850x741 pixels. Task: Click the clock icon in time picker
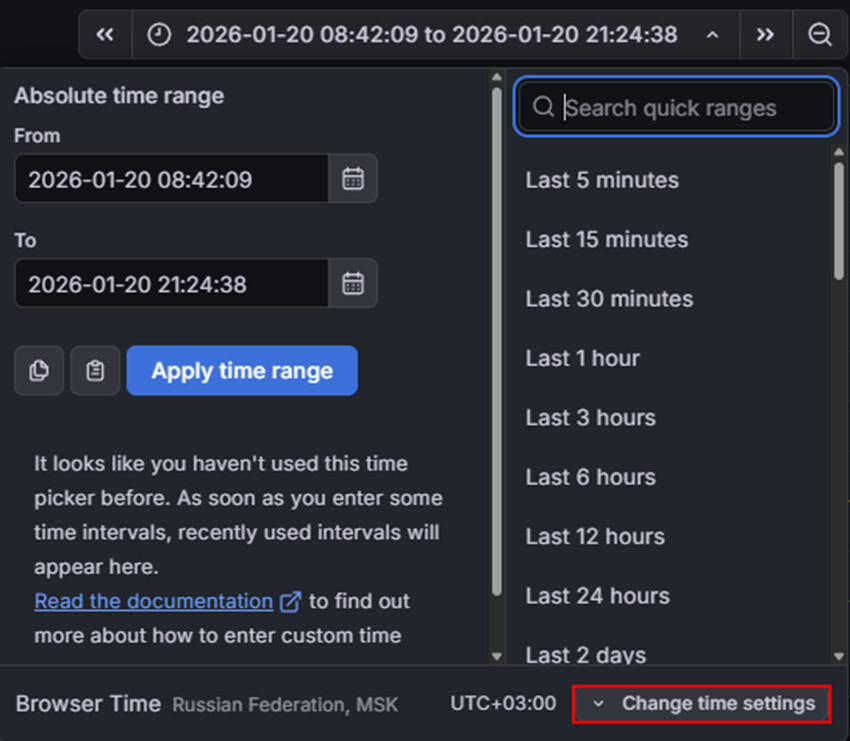[x=159, y=35]
